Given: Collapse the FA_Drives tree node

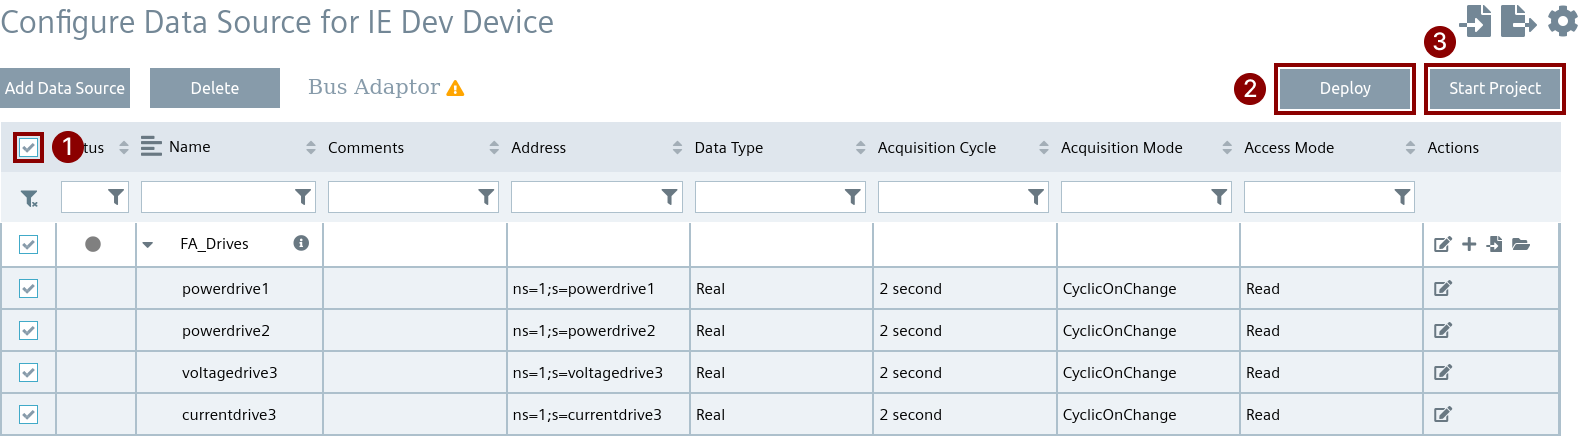Looking at the screenshot, I should coord(148,245).
